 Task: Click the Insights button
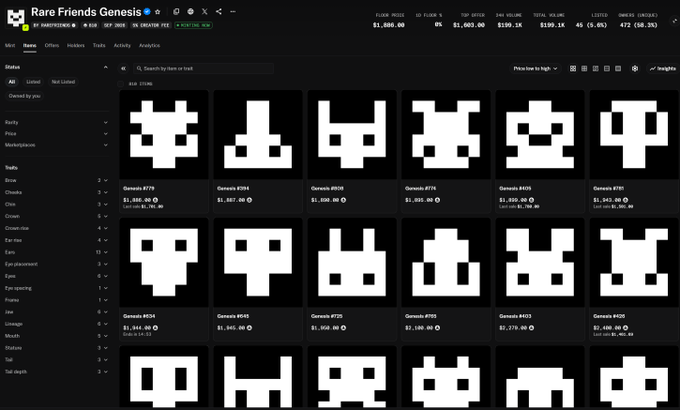[662, 69]
